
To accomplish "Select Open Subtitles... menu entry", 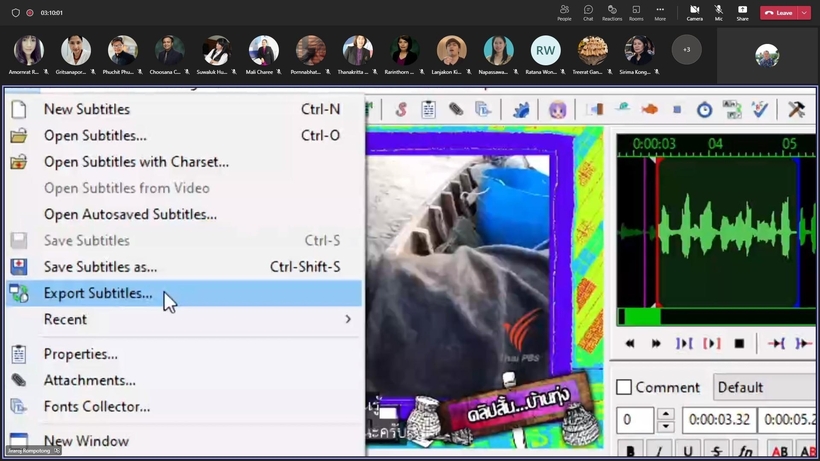I will [x=184, y=135].
